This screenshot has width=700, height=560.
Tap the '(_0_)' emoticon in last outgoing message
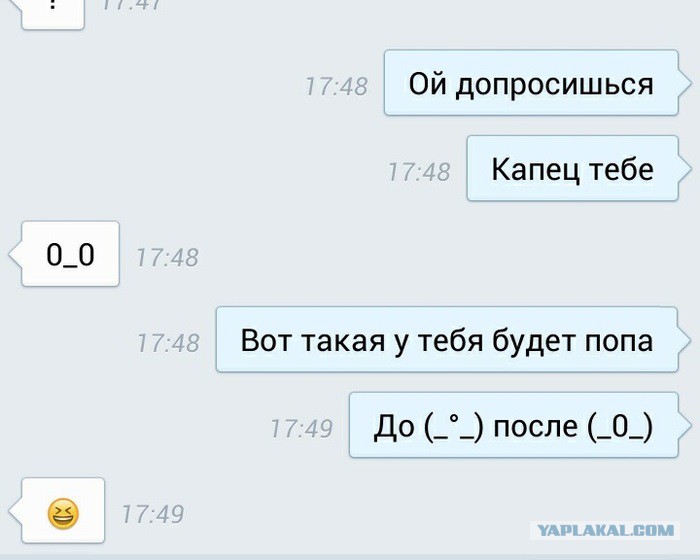(620, 427)
